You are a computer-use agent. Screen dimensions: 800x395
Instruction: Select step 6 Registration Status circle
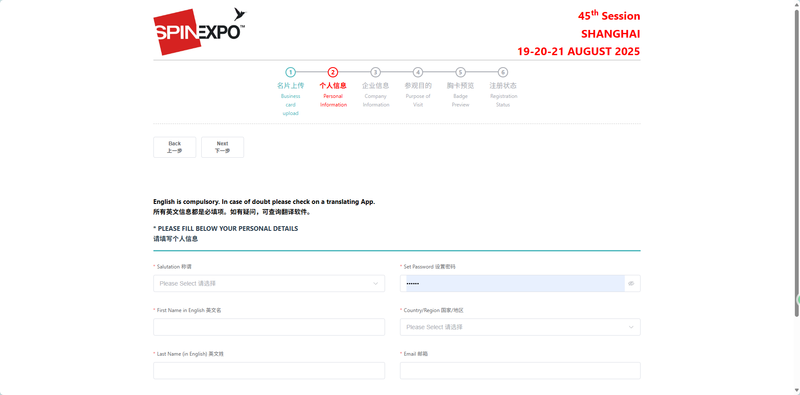(x=503, y=72)
